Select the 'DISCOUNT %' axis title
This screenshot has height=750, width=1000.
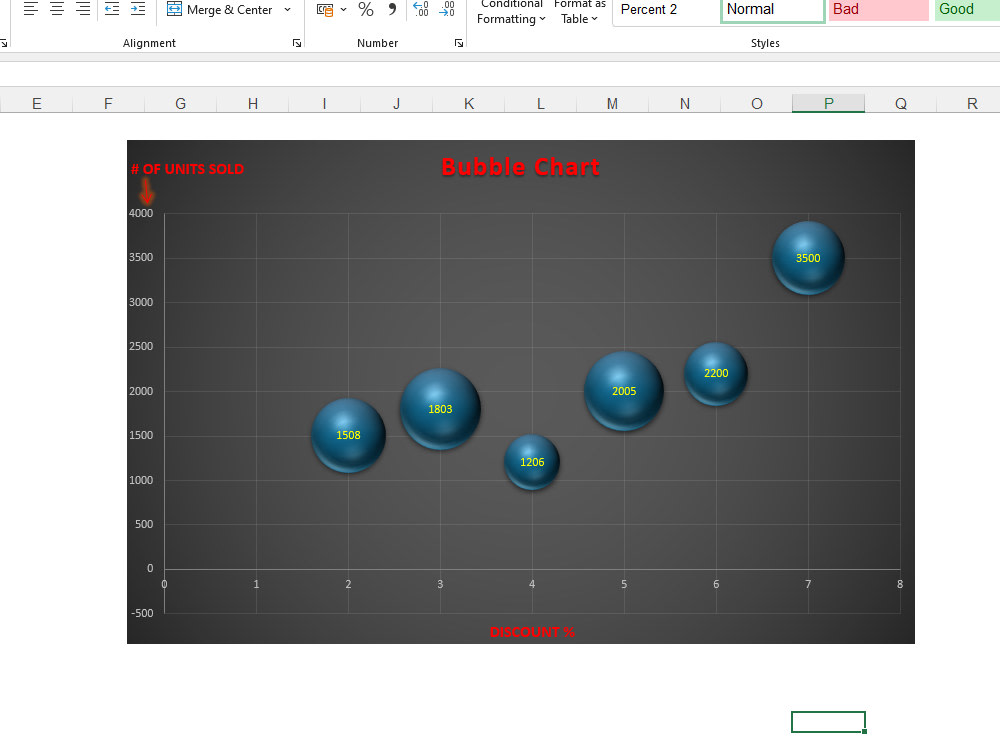coord(532,632)
